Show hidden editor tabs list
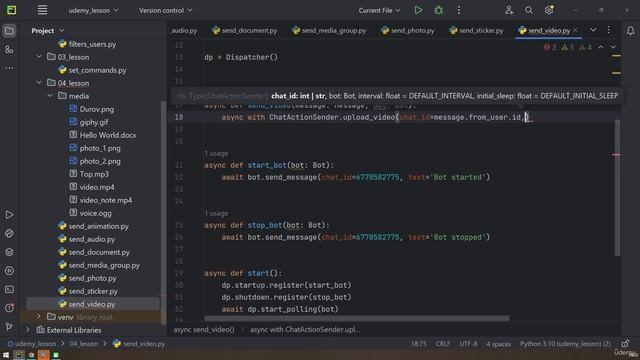Viewport: 640px width, 360px height. 593,30
